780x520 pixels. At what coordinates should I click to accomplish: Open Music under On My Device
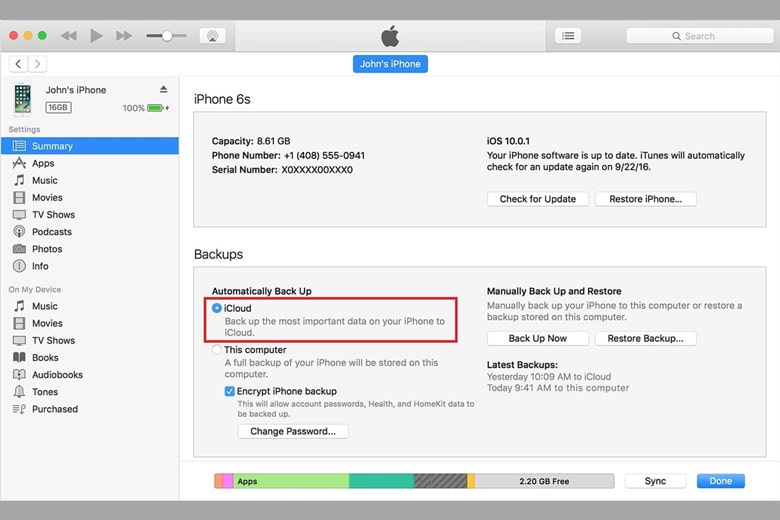pos(90,306)
